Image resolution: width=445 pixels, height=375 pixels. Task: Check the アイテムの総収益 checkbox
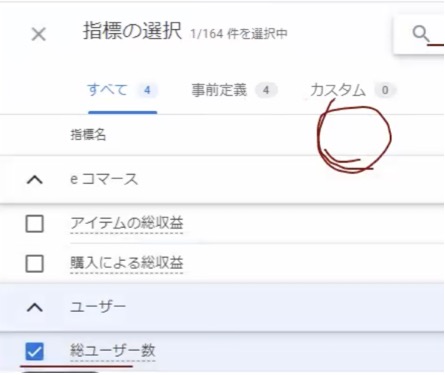(x=34, y=223)
